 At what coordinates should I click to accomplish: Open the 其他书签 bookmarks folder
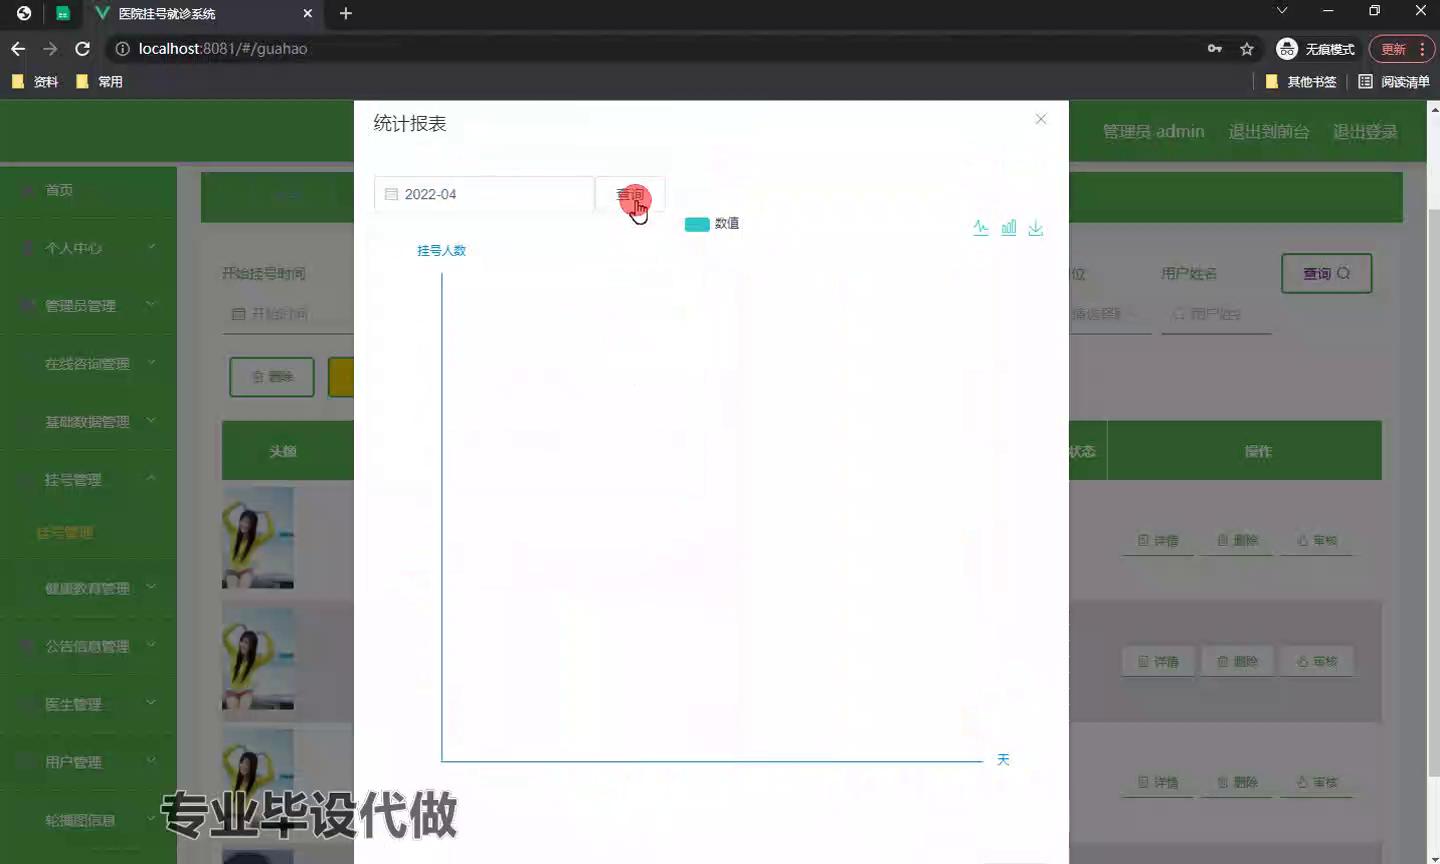point(1301,82)
